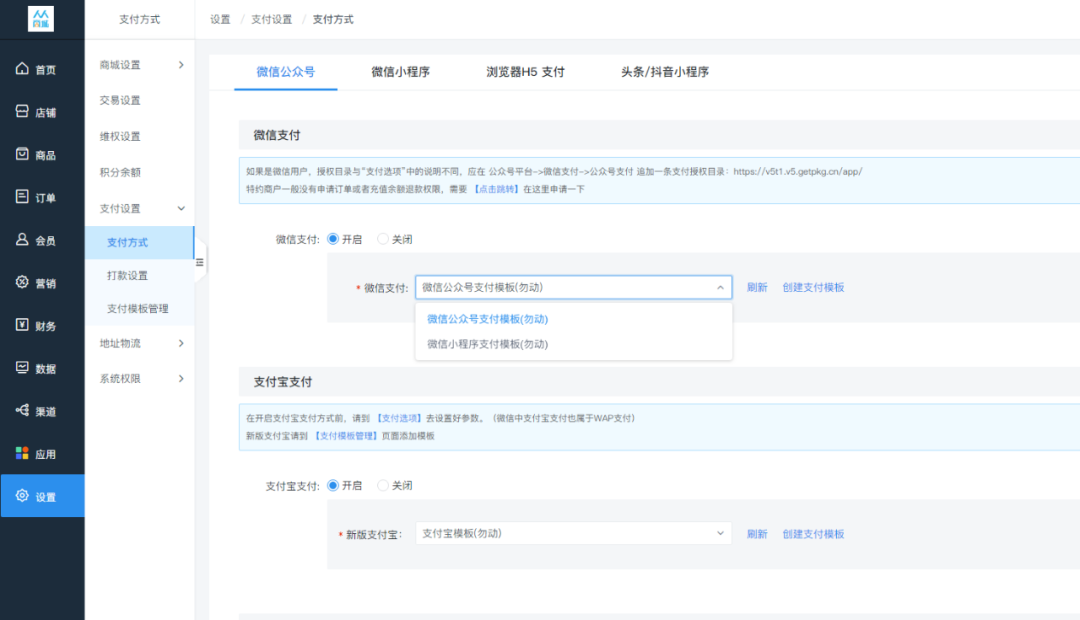The image size is (1080, 620).
Task: Open 交易设置 in the settings menu
Action: point(120,101)
